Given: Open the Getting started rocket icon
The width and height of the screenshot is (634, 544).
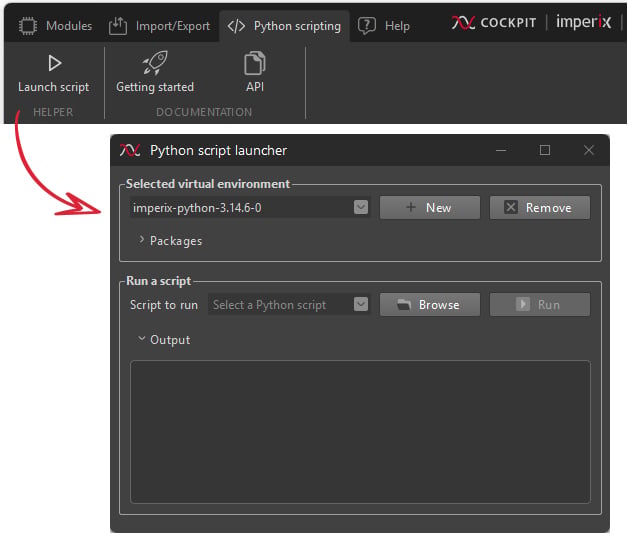Looking at the screenshot, I should click(x=155, y=63).
